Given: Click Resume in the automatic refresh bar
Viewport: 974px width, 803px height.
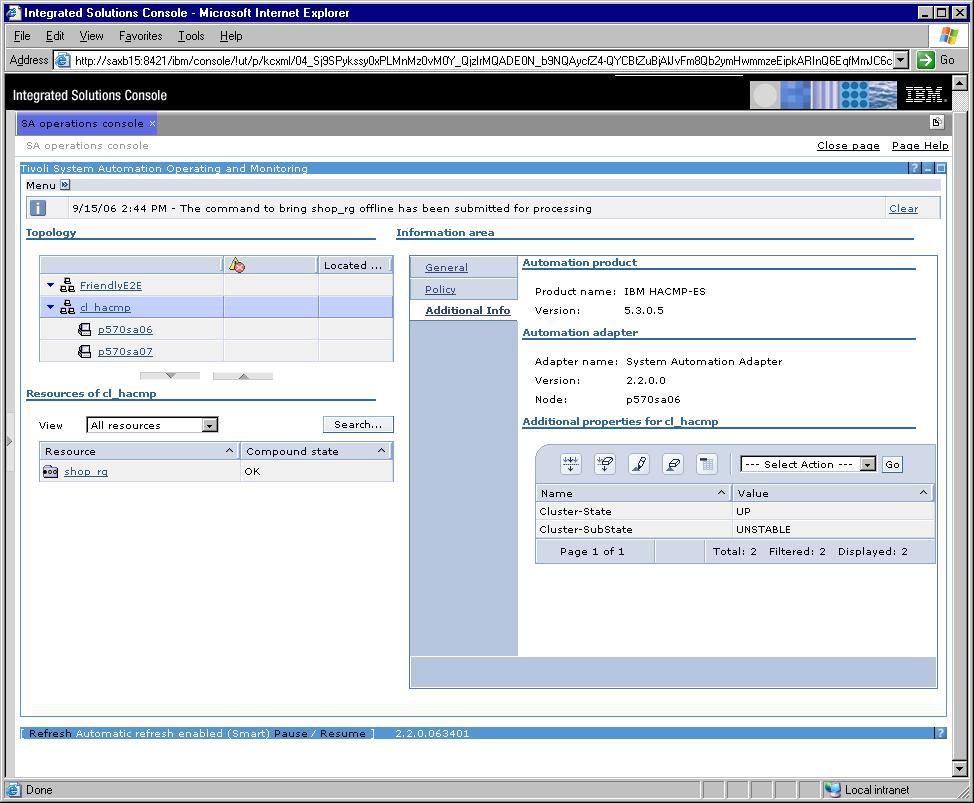Looking at the screenshot, I should coord(343,733).
